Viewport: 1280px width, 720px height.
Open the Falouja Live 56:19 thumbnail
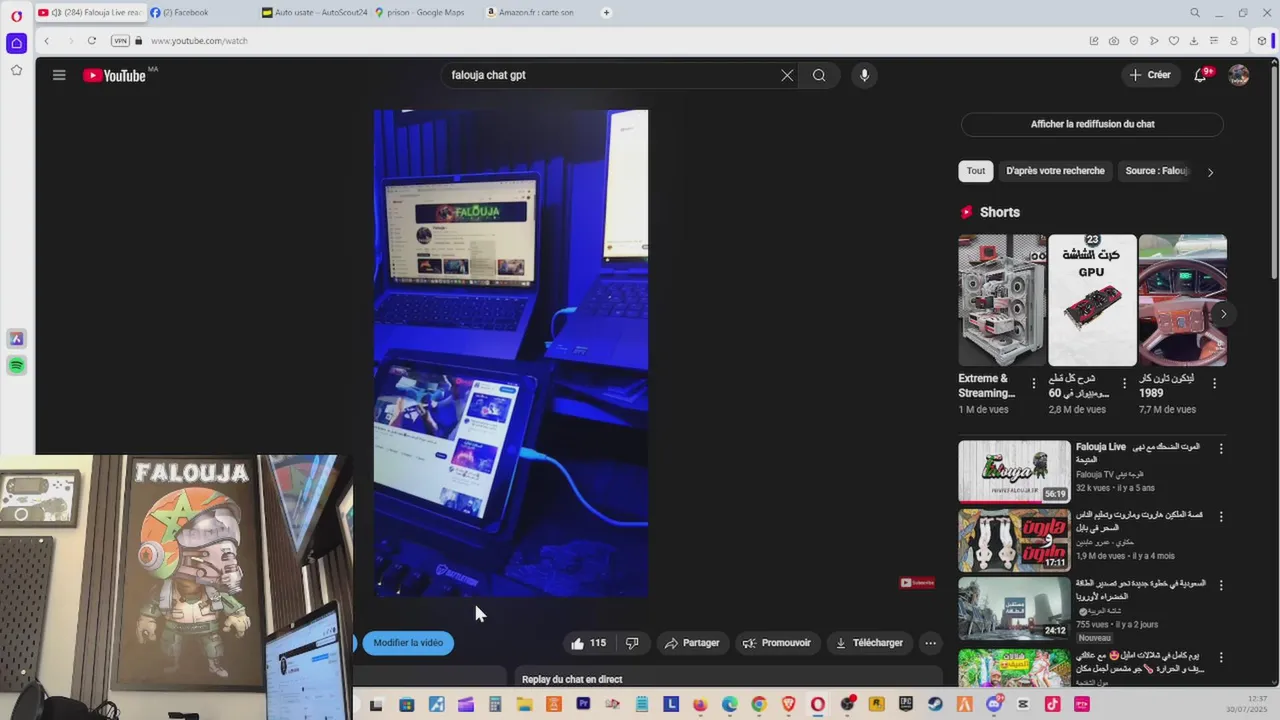[1014, 471]
